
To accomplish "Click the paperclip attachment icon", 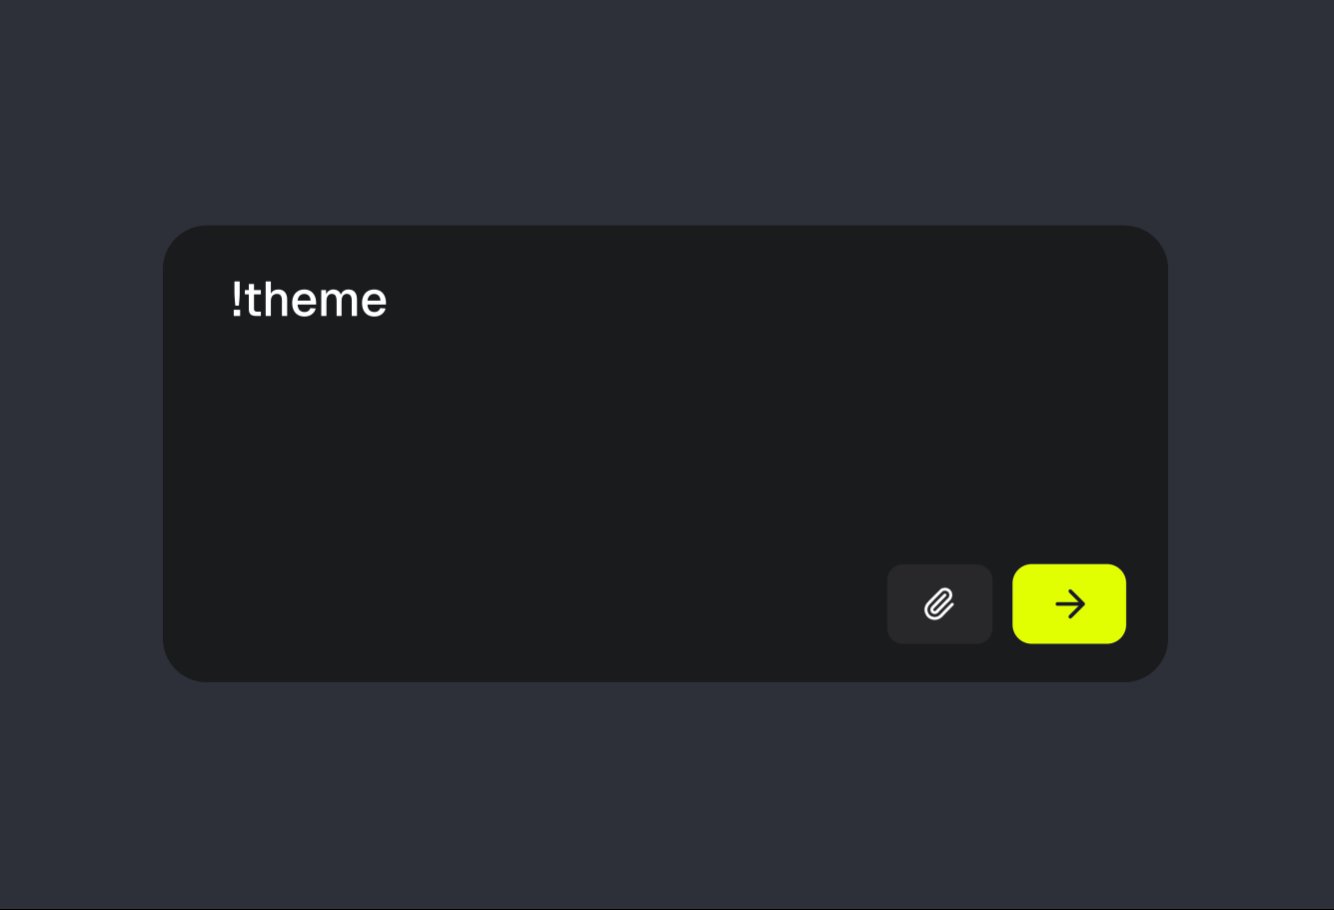I will tap(939, 604).
